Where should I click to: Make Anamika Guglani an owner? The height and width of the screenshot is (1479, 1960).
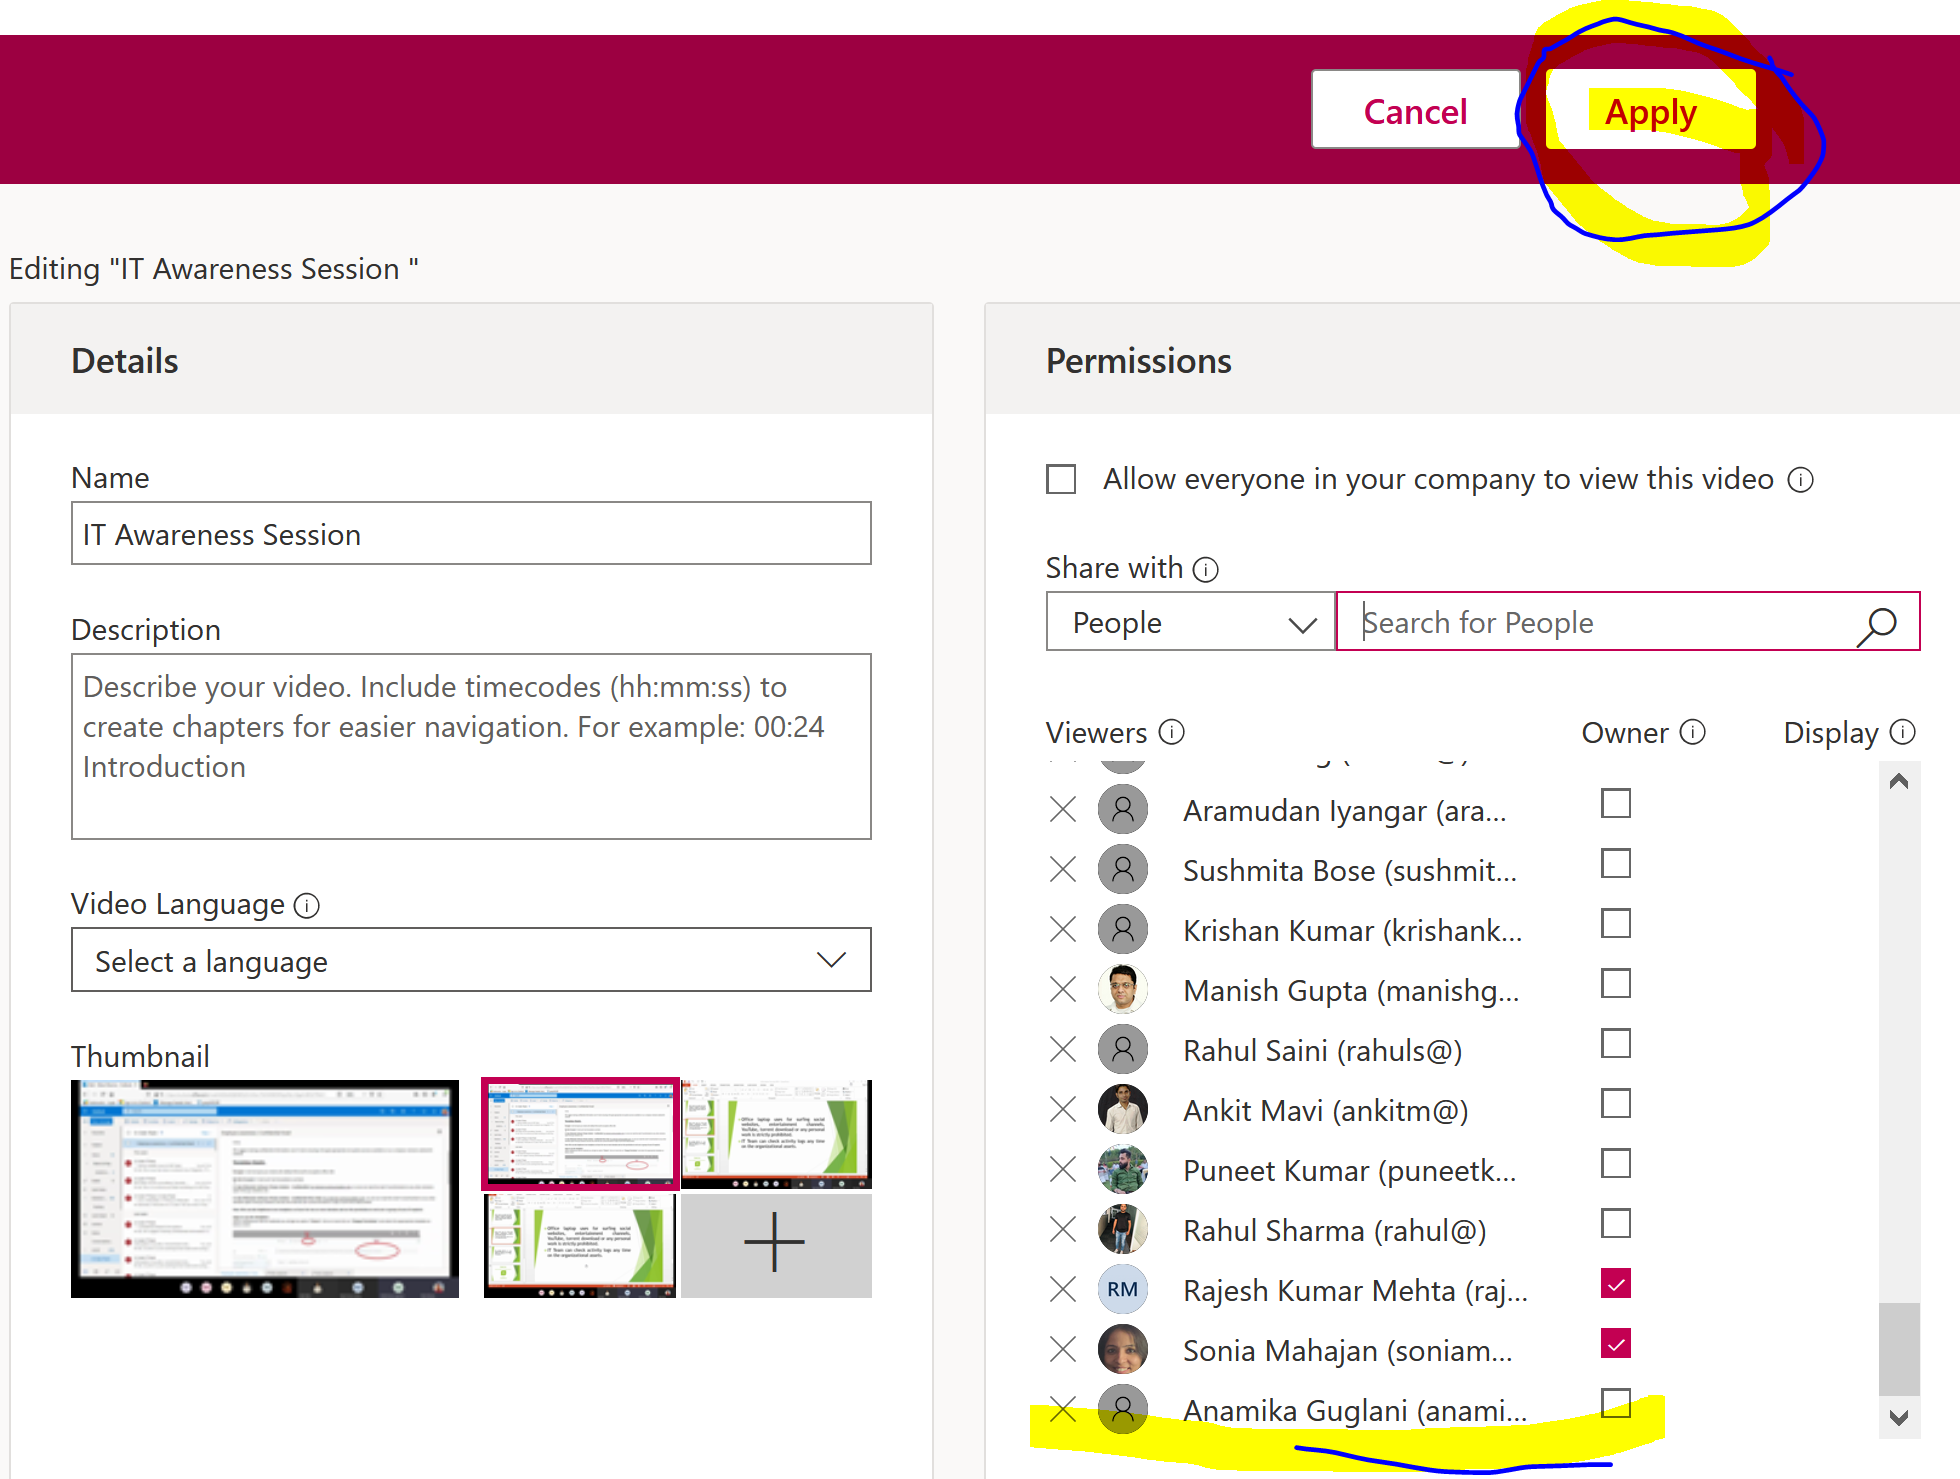(1615, 1403)
